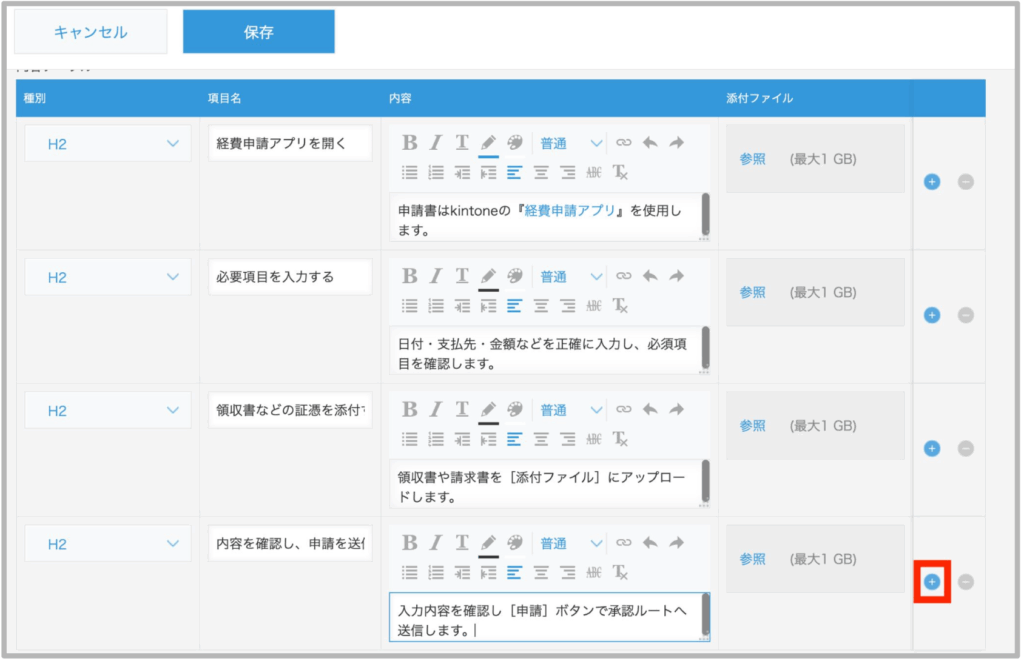Click 参照 to attach a file in third row
This screenshot has height=661, width=1024.
pos(752,425)
